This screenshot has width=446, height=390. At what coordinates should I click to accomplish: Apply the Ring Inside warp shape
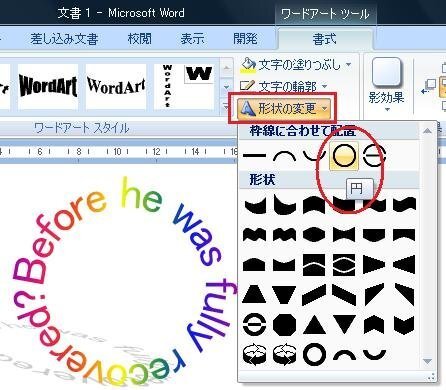pyautogui.click(x=254, y=354)
